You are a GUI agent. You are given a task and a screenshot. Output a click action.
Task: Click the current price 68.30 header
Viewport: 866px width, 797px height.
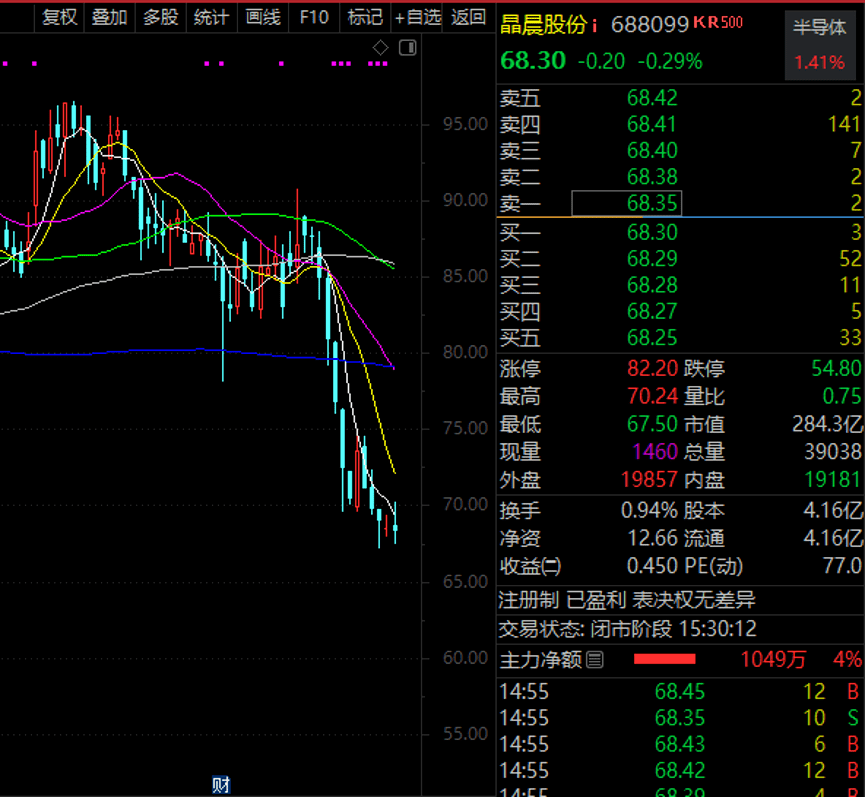533,61
